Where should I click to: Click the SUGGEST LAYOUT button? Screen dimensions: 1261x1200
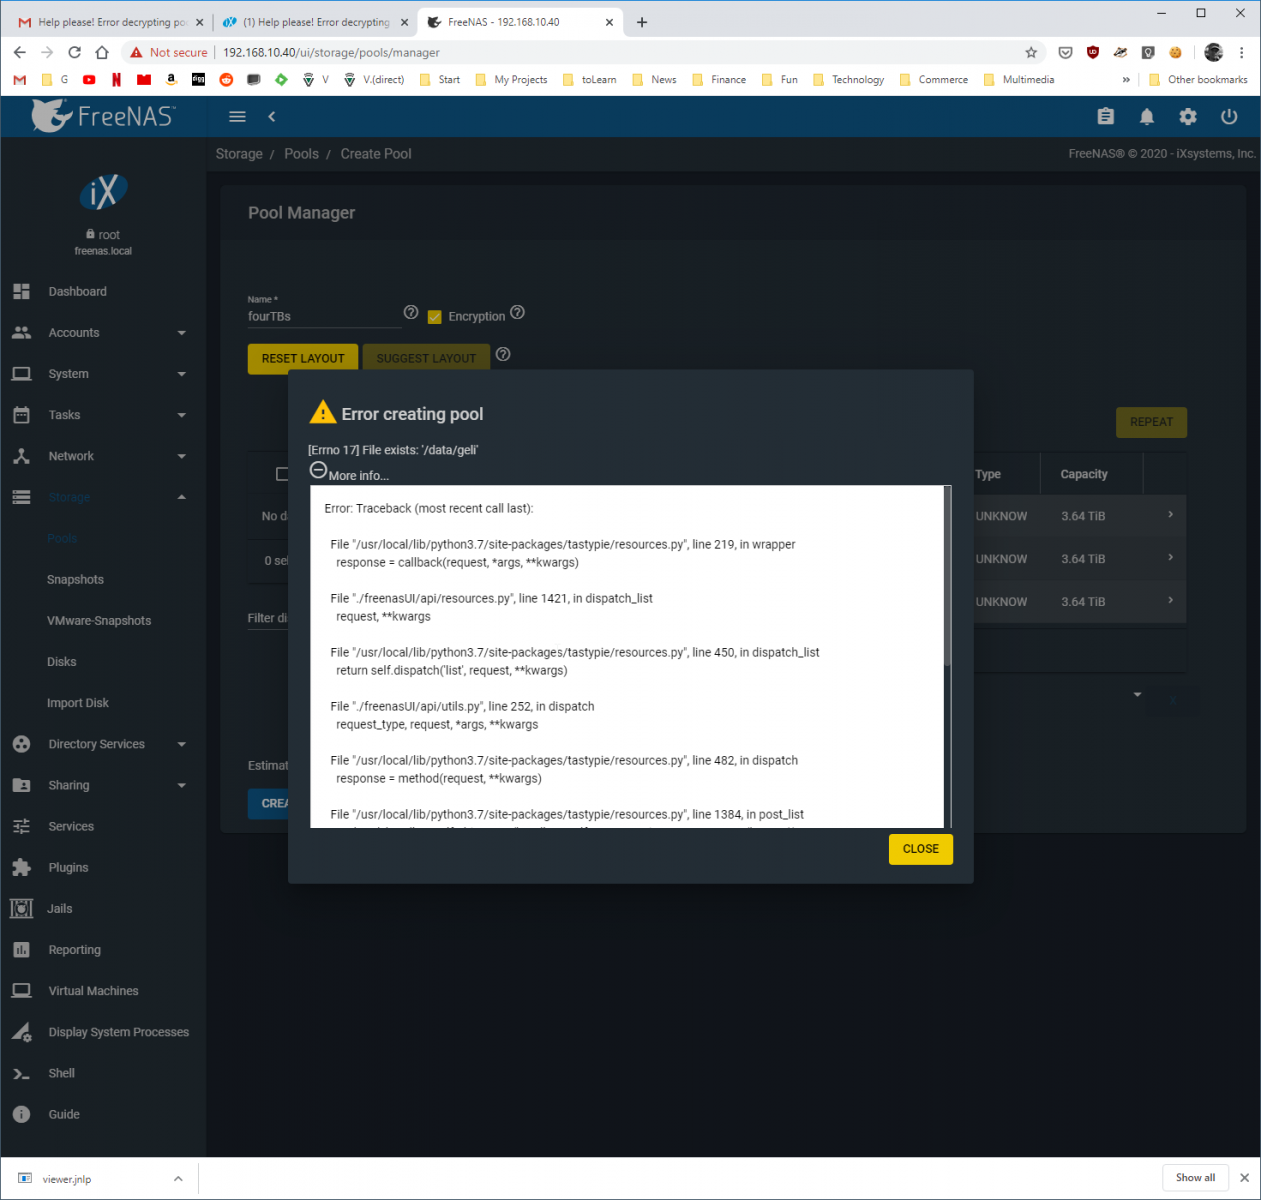426,358
